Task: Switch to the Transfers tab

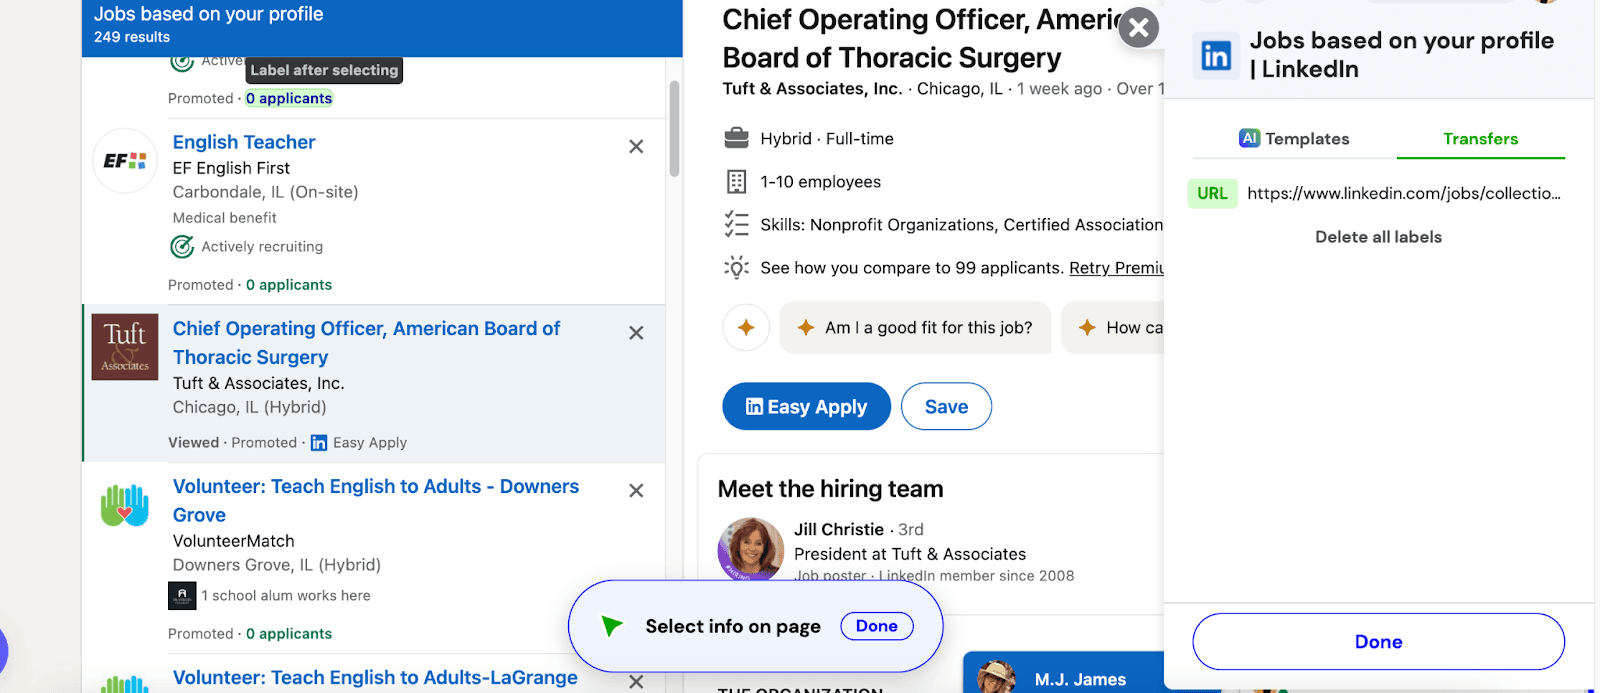Action: click(1480, 139)
